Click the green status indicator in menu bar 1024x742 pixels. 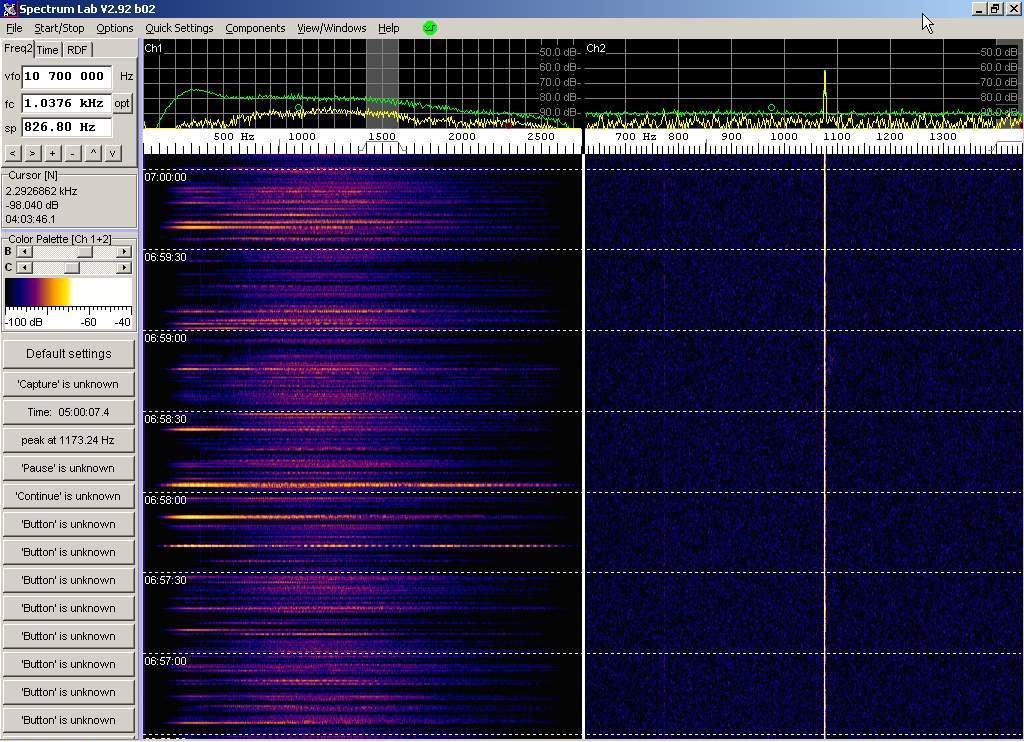(430, 28)
